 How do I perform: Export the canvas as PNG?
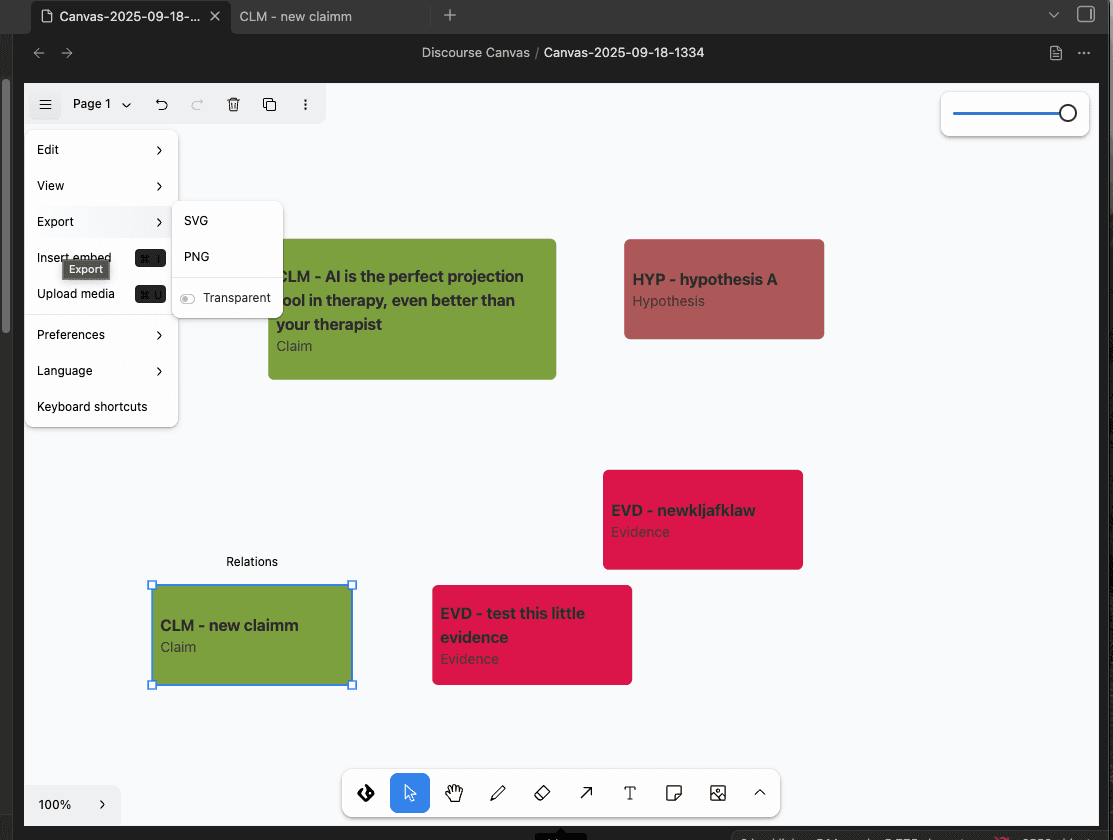196,256
